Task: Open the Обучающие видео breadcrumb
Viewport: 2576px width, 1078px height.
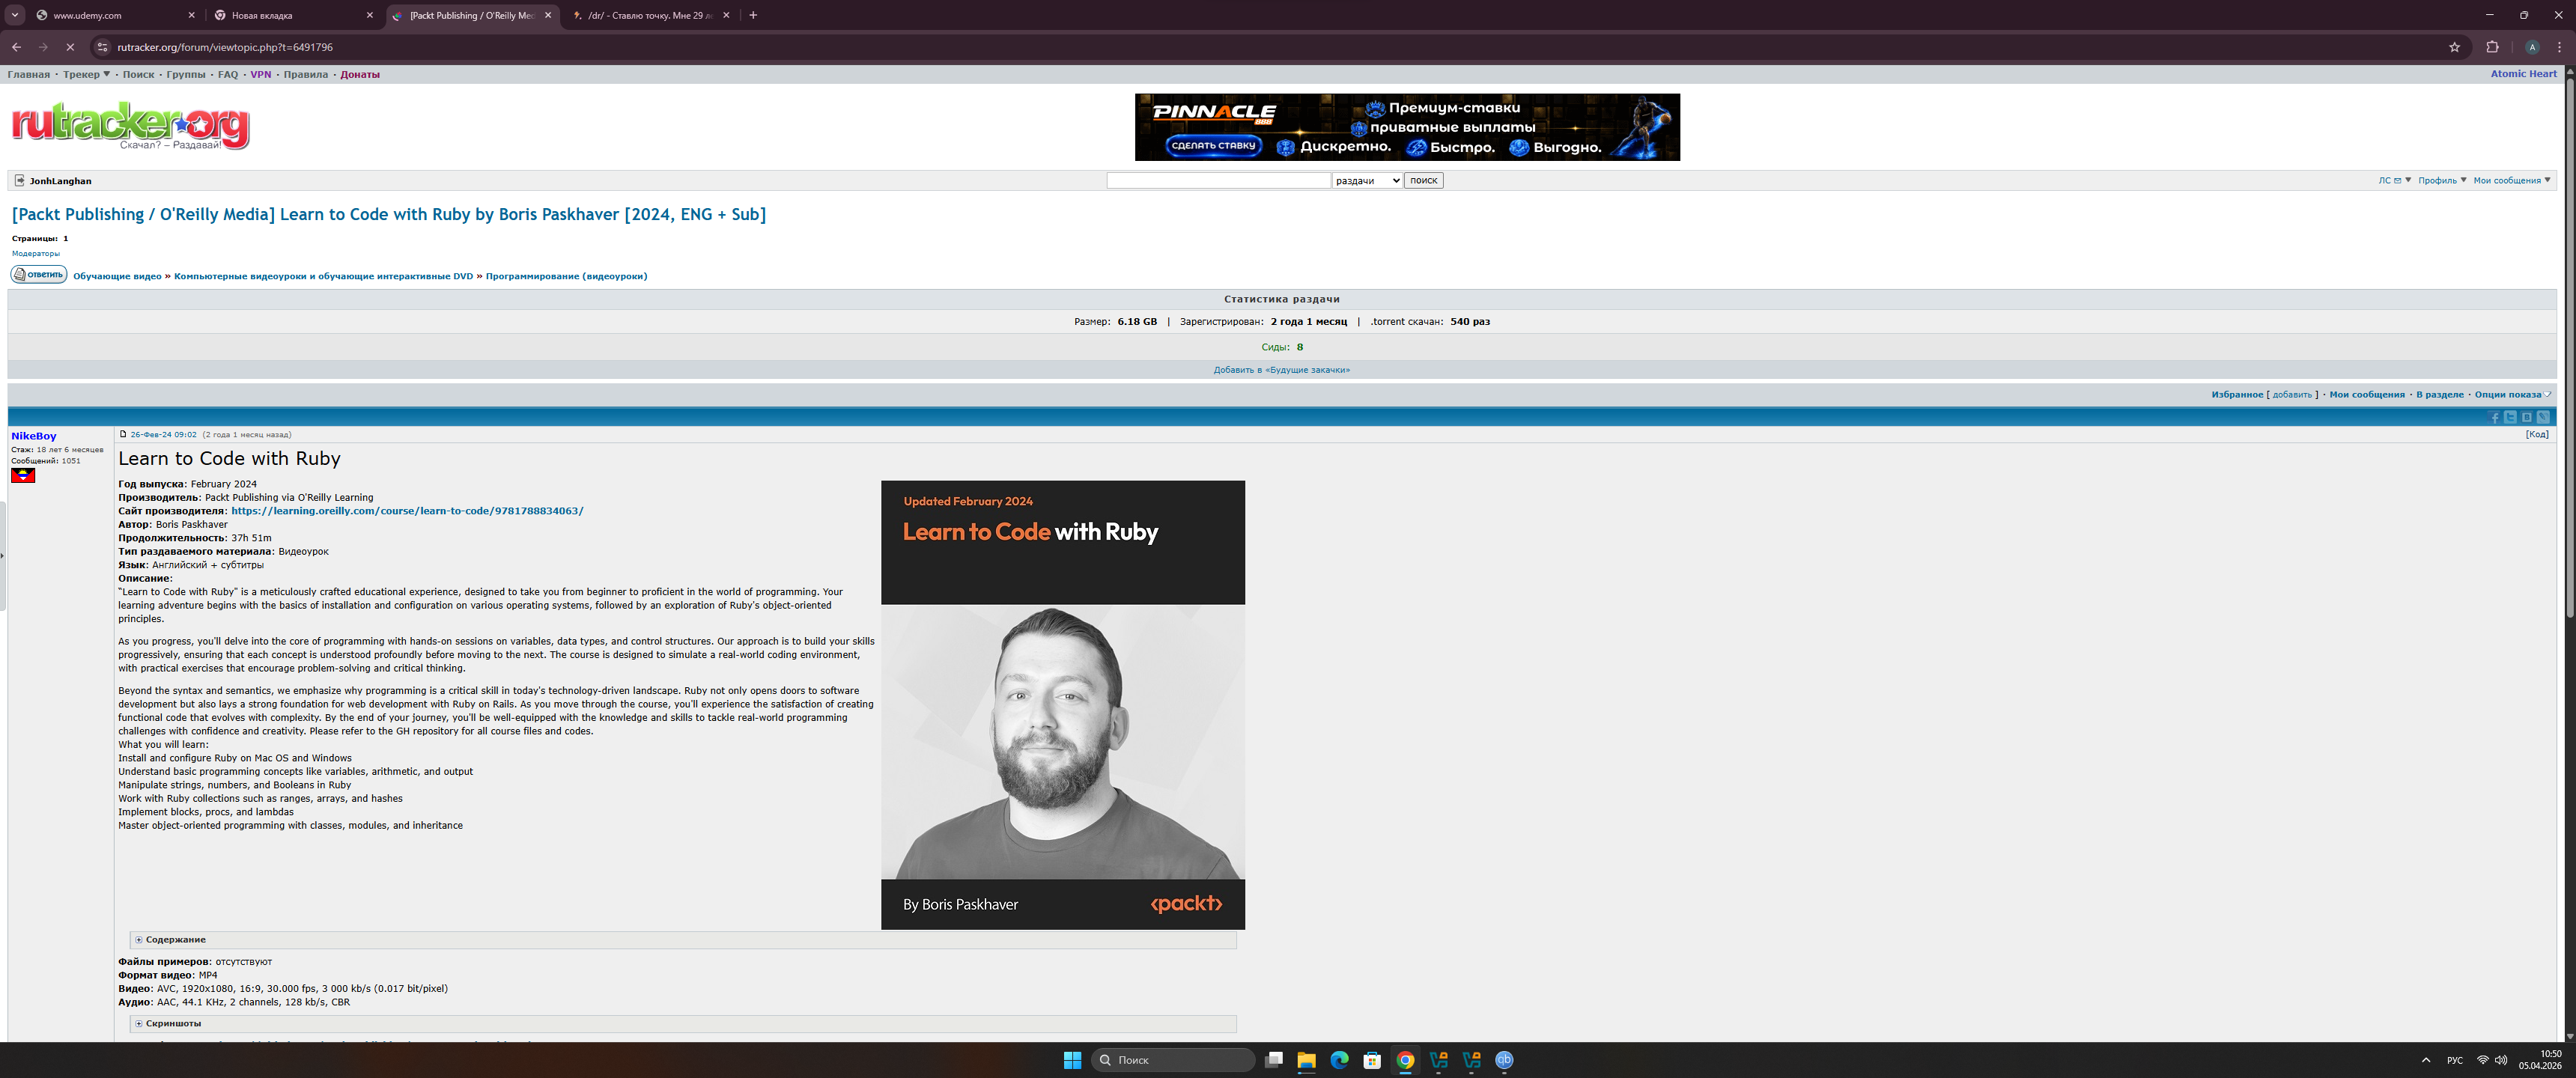Action: (117, 276)
